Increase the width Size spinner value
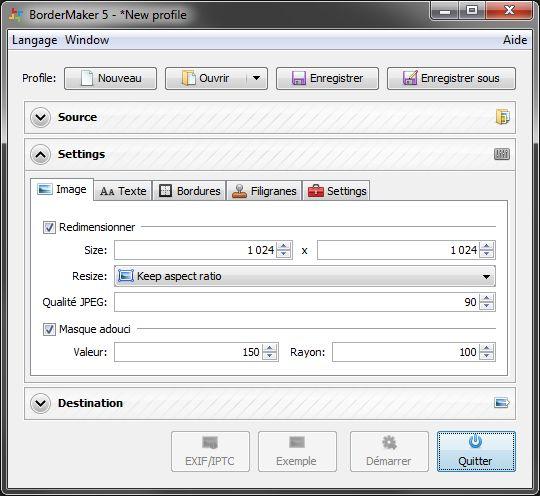 tap(284, 246)
